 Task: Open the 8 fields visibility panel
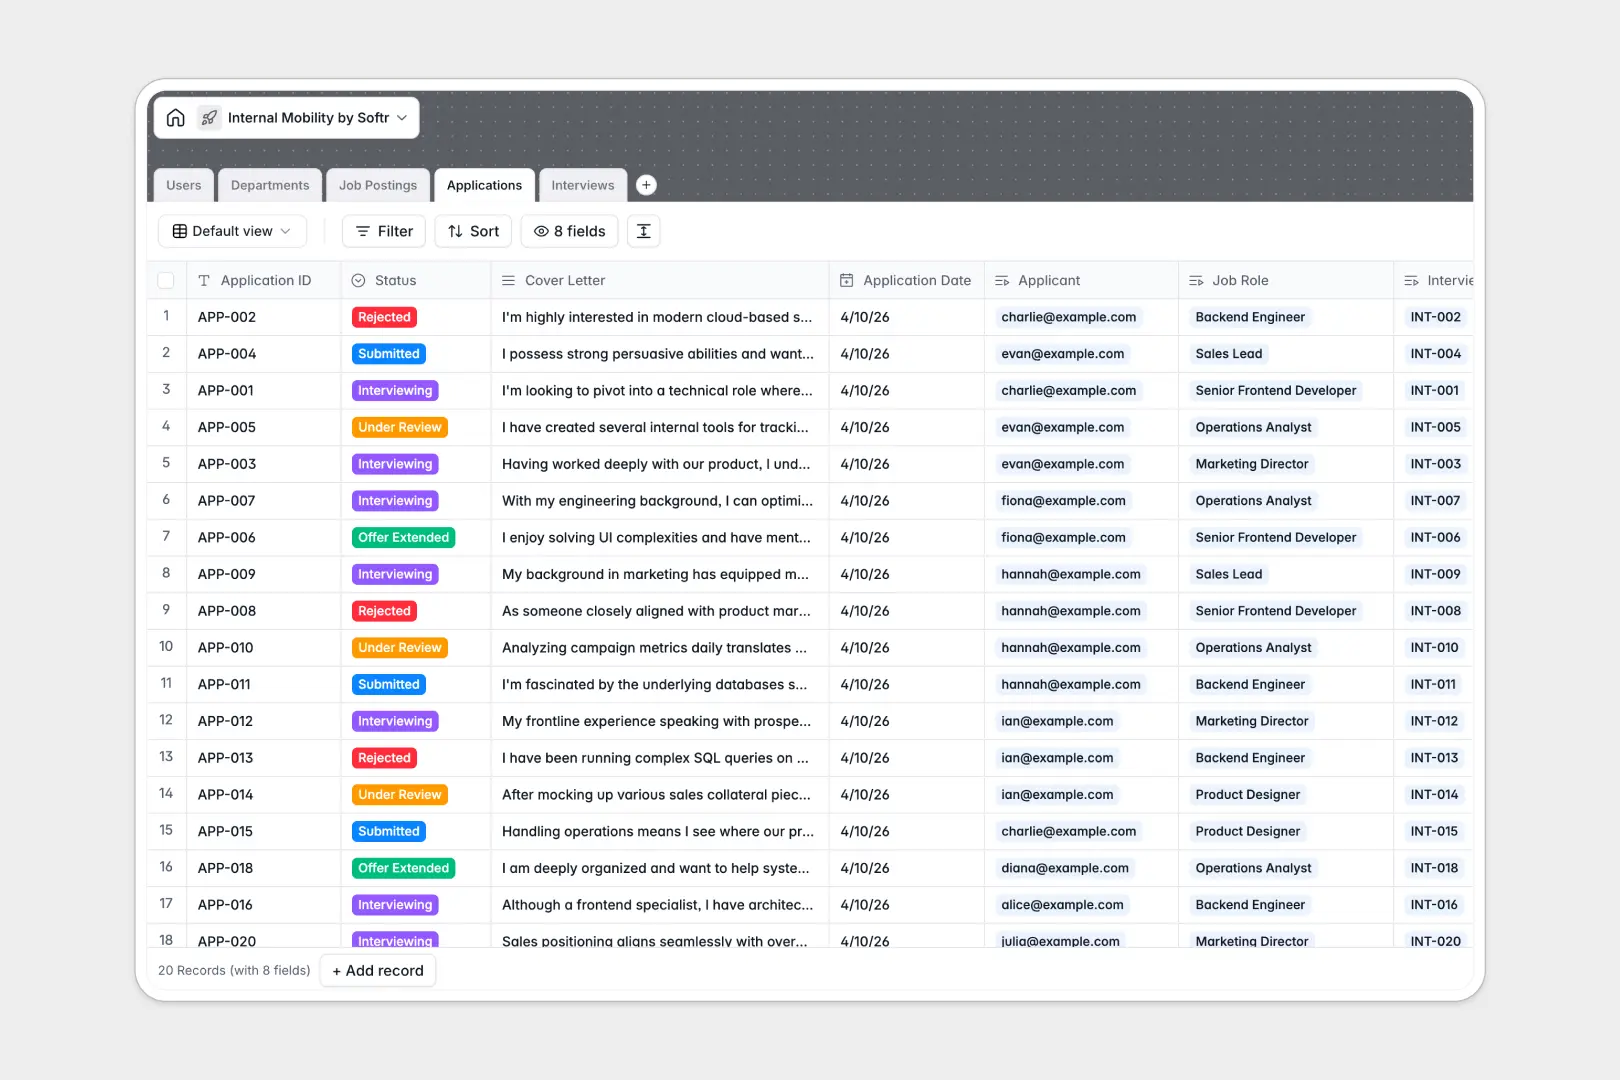coord(568,231)
